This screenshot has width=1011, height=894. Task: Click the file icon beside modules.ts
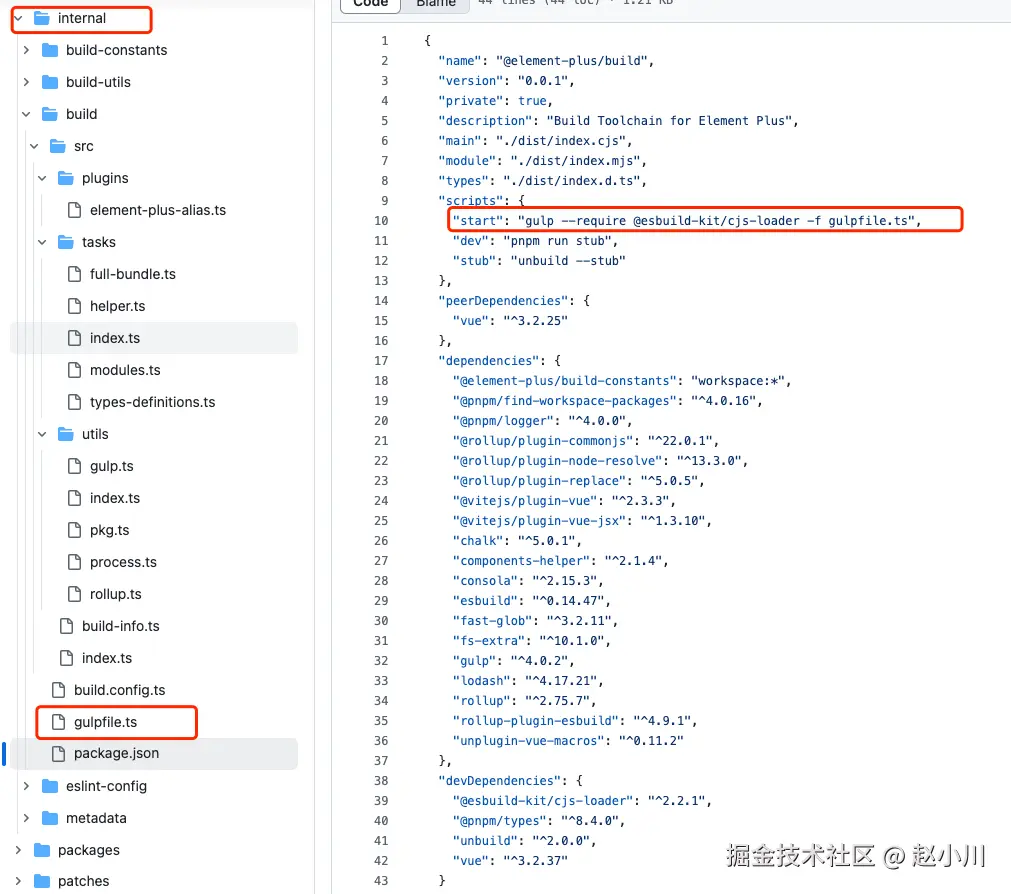tap(75, 370)
